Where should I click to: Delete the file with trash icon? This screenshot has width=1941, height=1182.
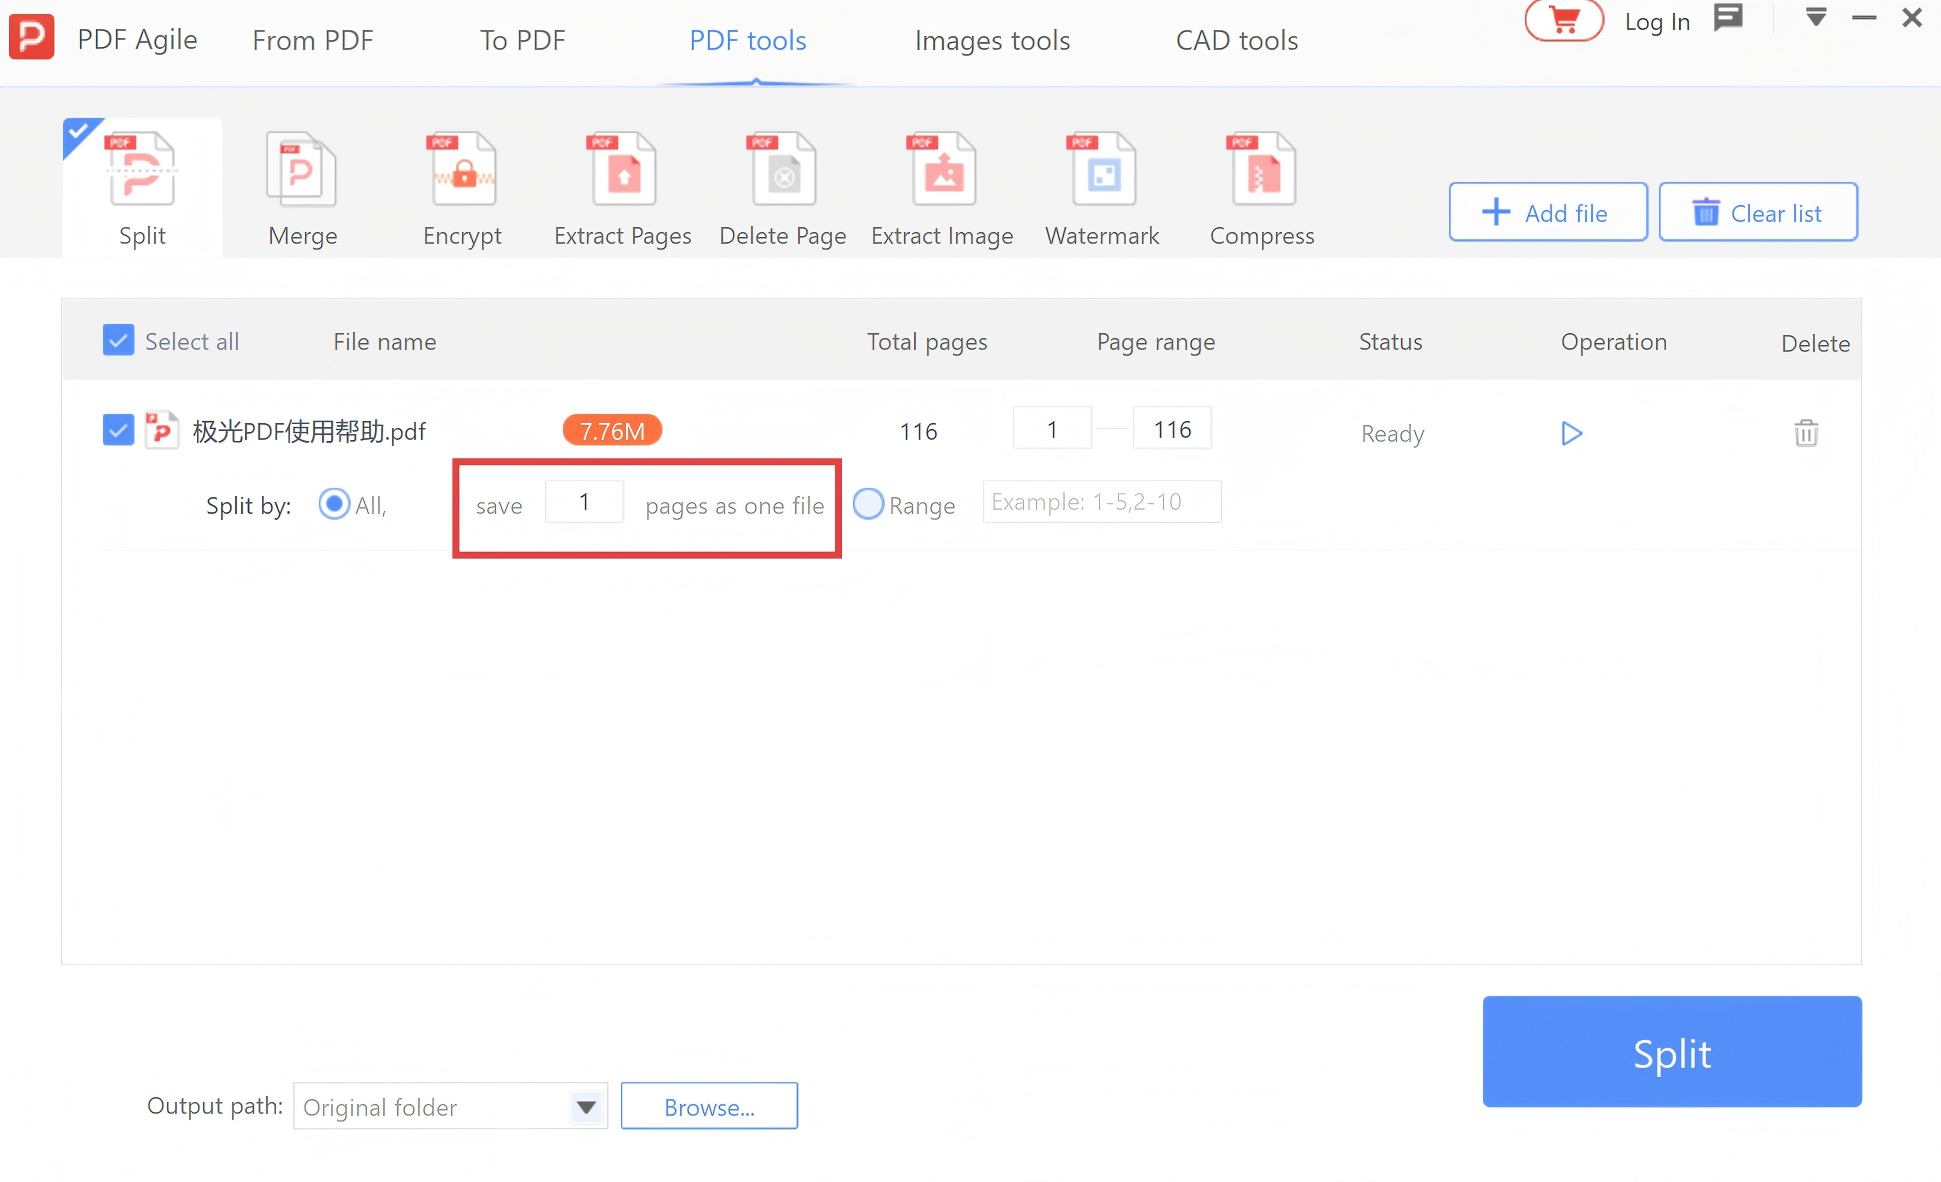[1806, 433]
